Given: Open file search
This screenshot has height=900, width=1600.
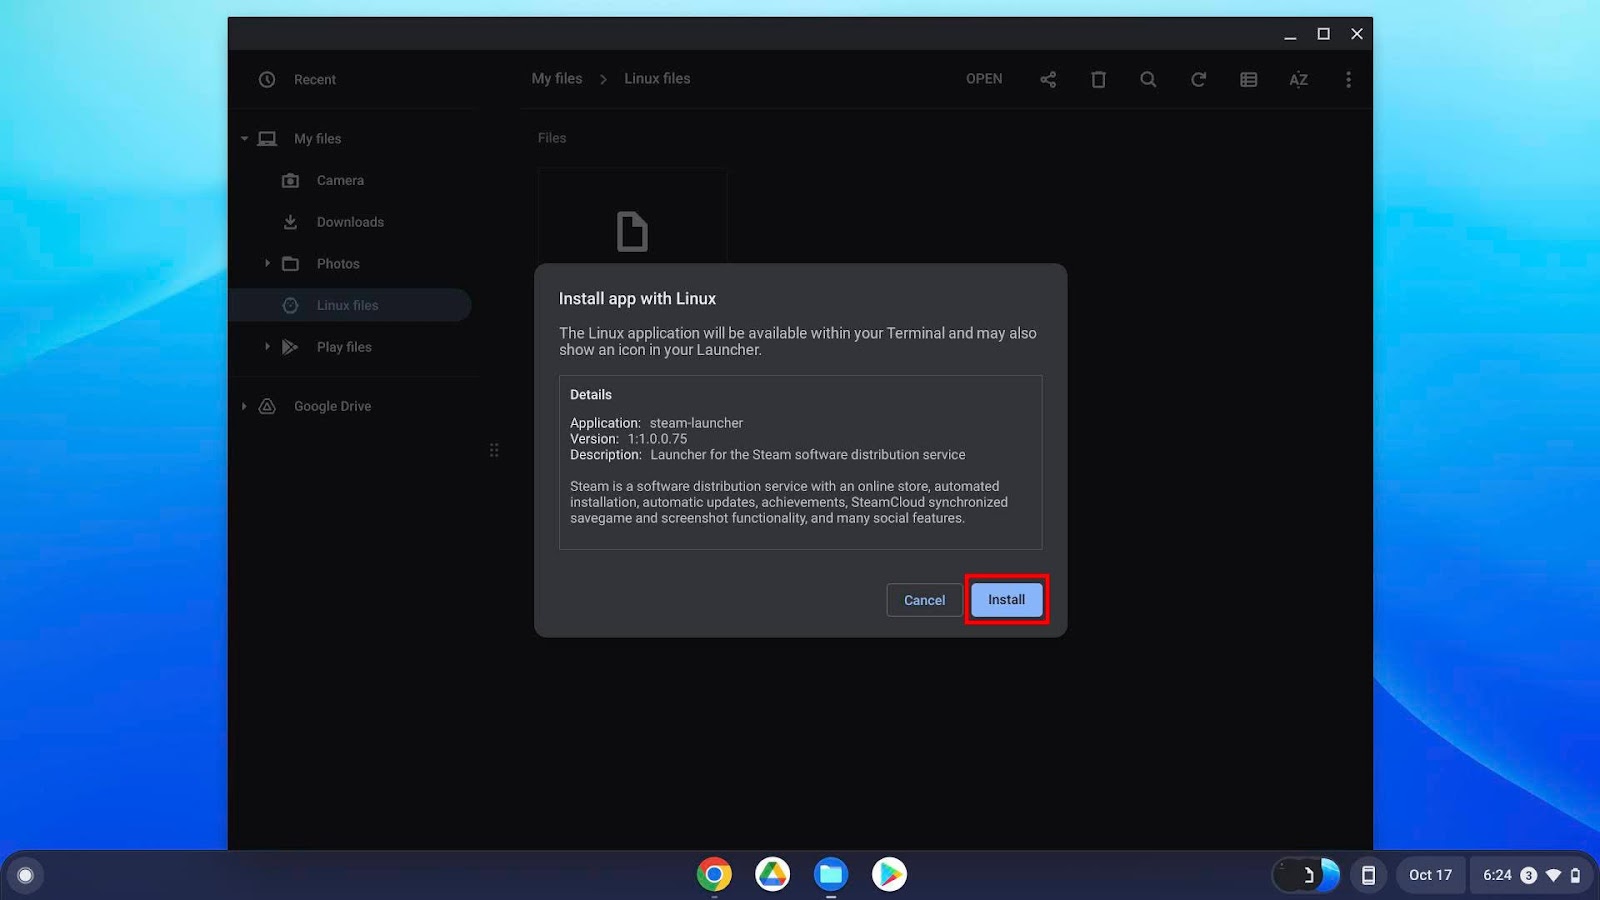Looking at the screenshot, I should pyautogui.click(x=1148, y=79).
